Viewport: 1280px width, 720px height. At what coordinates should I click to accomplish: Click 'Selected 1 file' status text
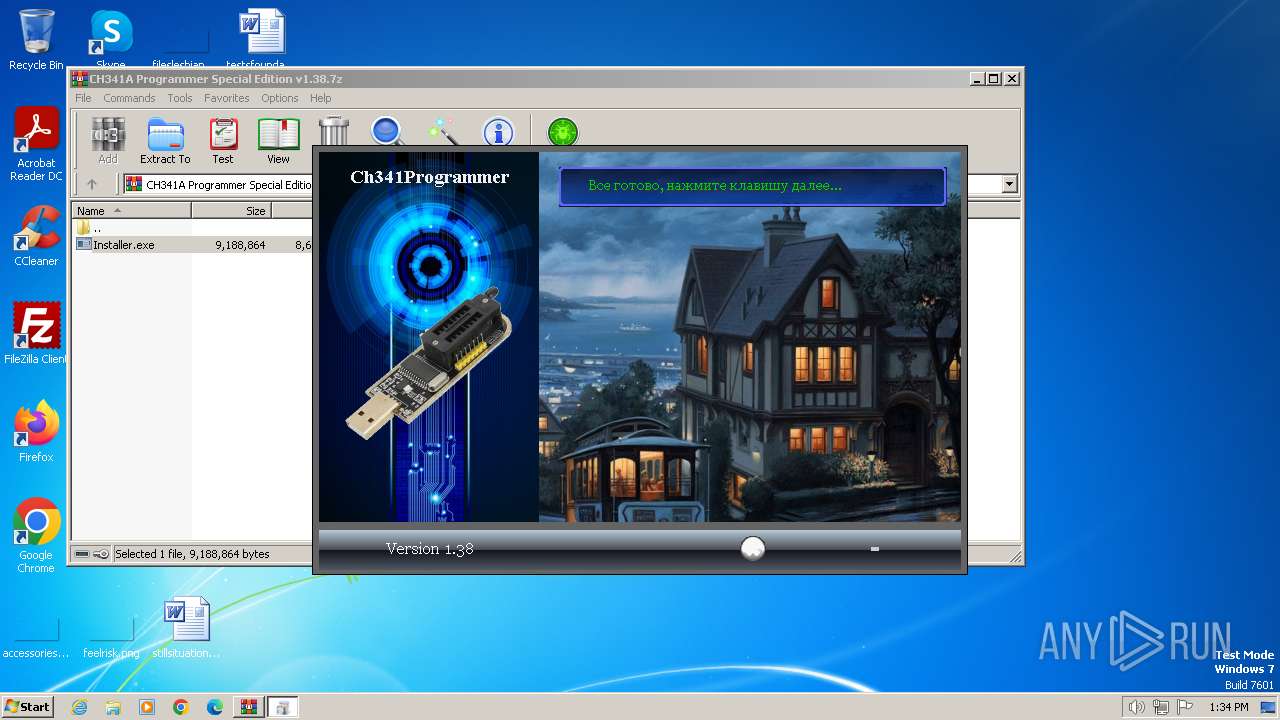(x=192, y=554)
